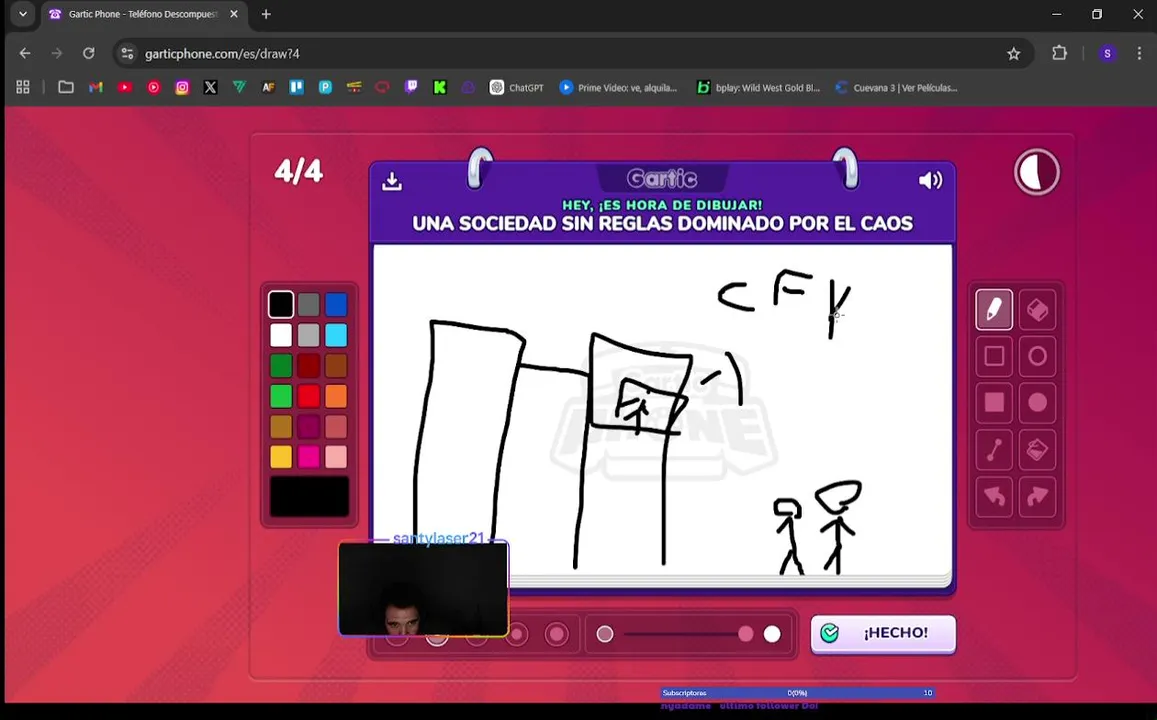Open the tab search dropdown arrow
The height and width of the screenshot is (720, 1157).
tap(23, 14)
